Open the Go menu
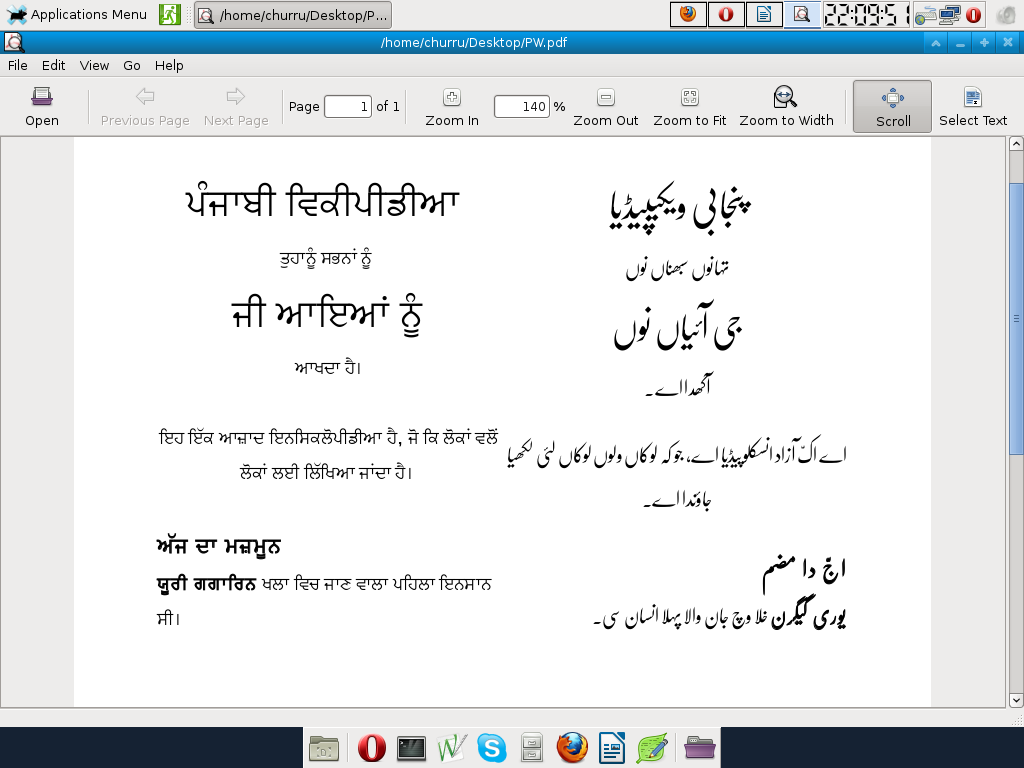This screenshot has height=768, width=1024. [132, 65]
